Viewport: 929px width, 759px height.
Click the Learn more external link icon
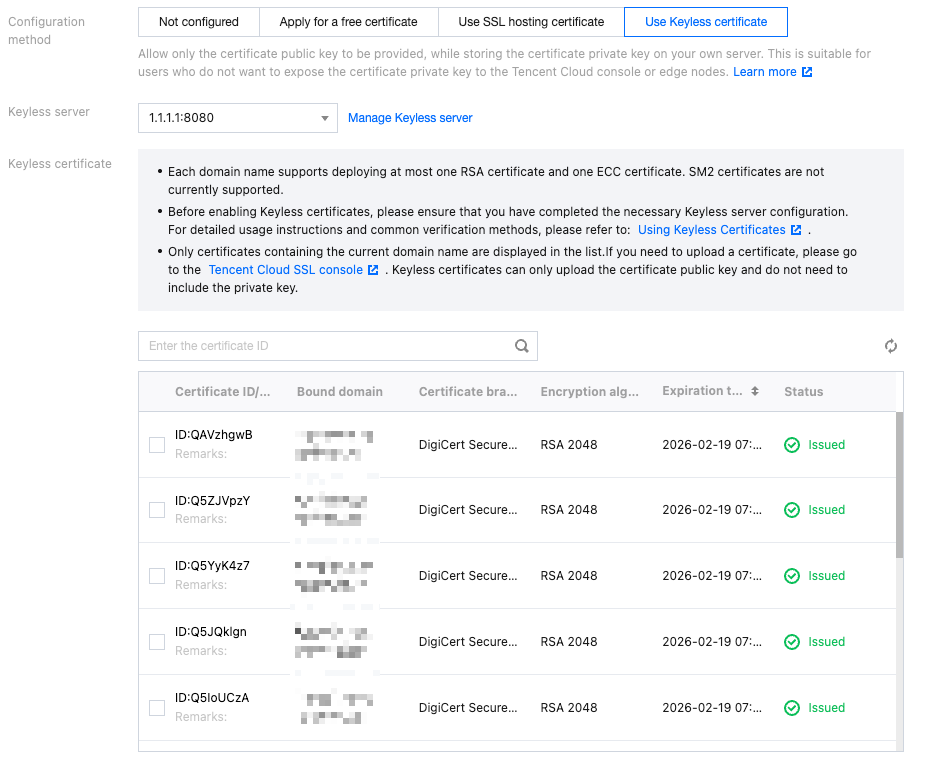807,72
